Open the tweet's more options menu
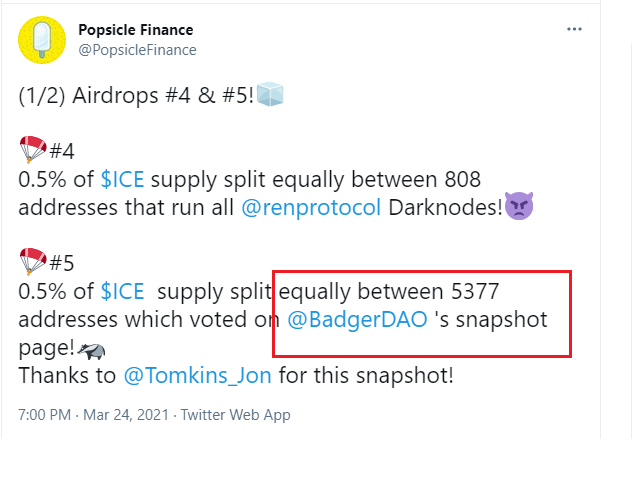This screenshot has height=487, width=640. (x=574, y=29)
